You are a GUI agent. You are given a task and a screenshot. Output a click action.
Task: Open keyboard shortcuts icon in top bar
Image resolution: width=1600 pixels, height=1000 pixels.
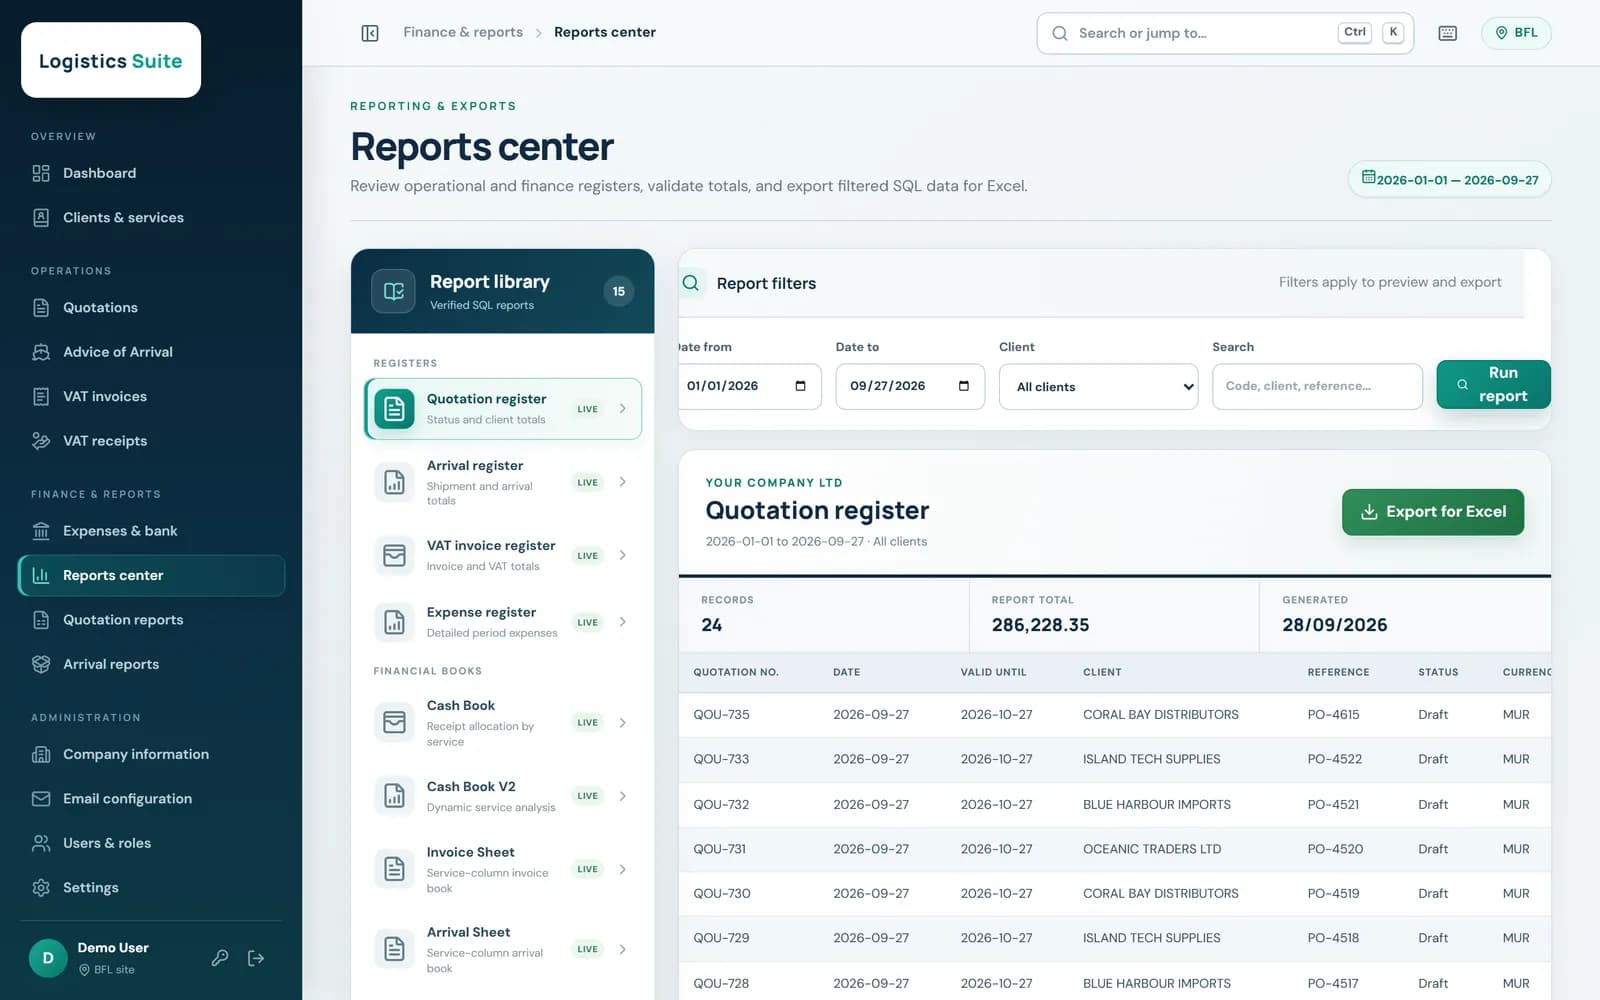[1447, 33]
